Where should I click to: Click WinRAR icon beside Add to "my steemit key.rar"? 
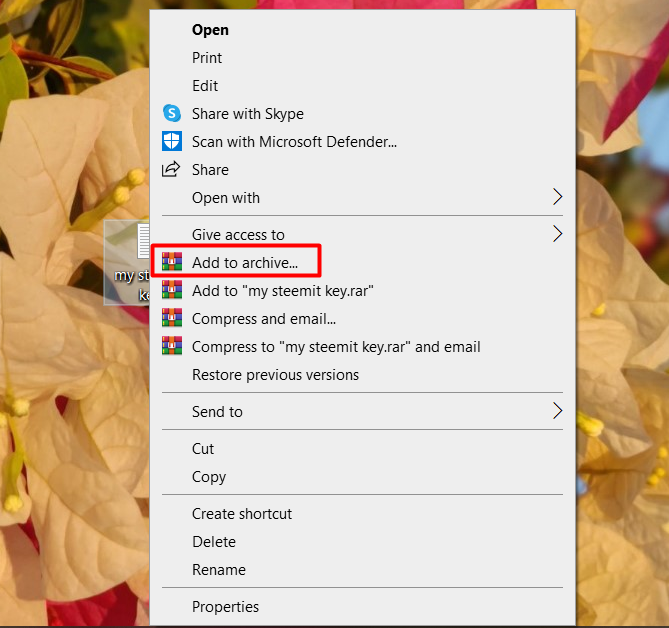click(x=172, y=290)
